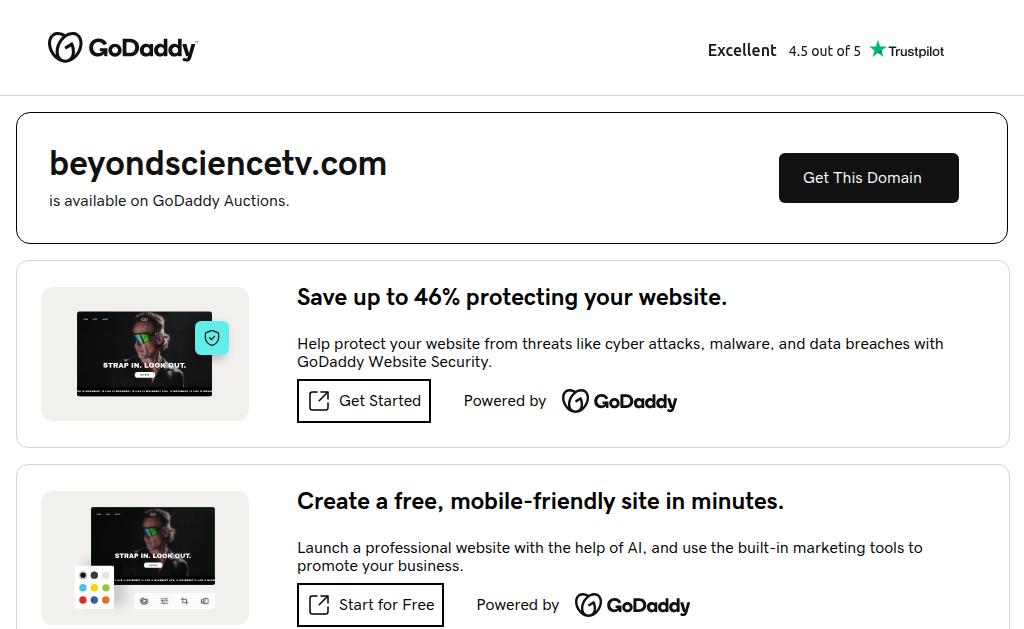Click the crop icon in site-builder thumbnail
Viewport: 1024px width, 629px height.
tap(184, 601)
